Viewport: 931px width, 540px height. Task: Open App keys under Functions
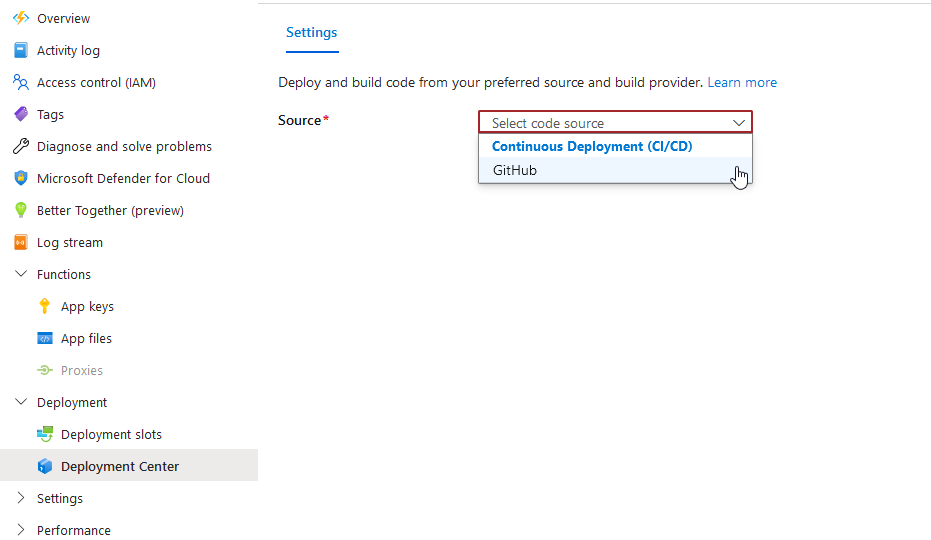[87, 307]
